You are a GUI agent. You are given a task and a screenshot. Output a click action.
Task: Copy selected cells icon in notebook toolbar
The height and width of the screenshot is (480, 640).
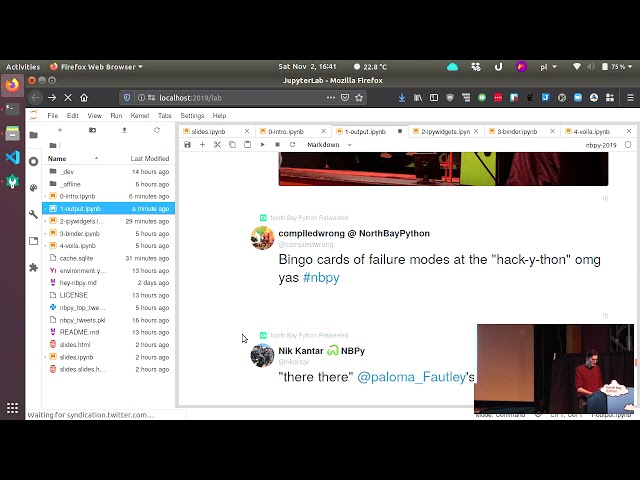(232, 144)
